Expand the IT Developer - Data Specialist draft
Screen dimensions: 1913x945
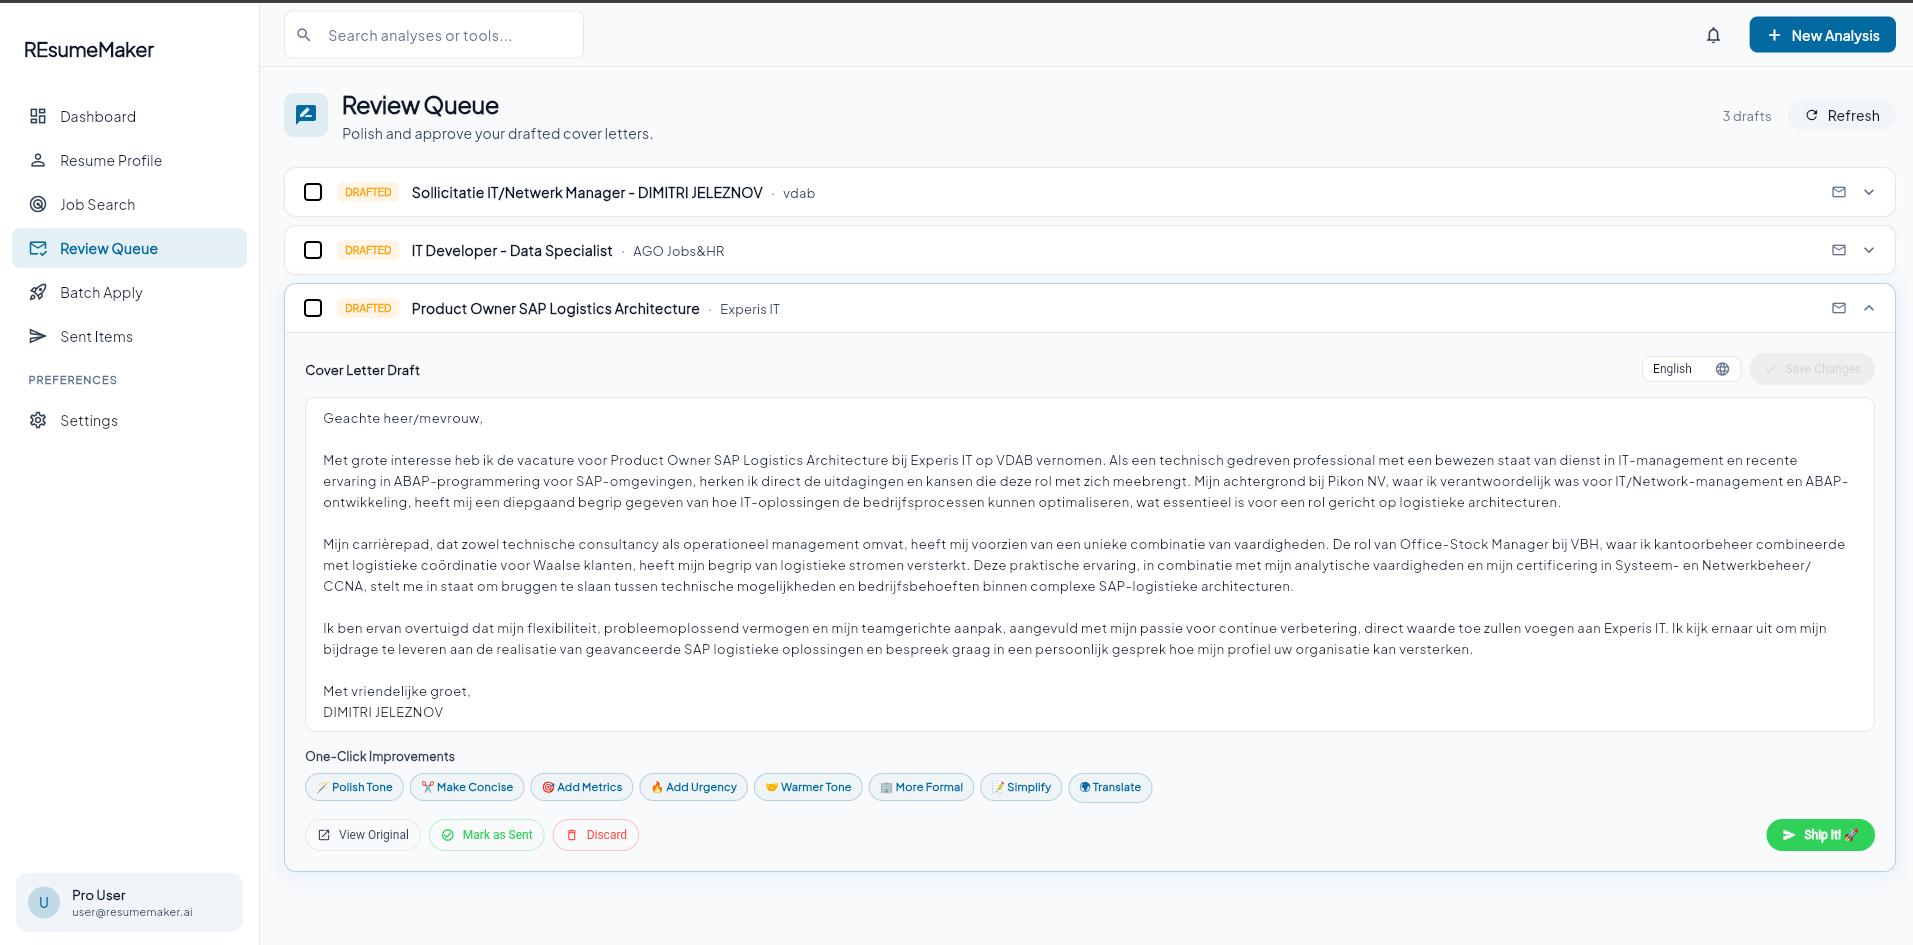pyautogui.click(x=1869, y=250)
